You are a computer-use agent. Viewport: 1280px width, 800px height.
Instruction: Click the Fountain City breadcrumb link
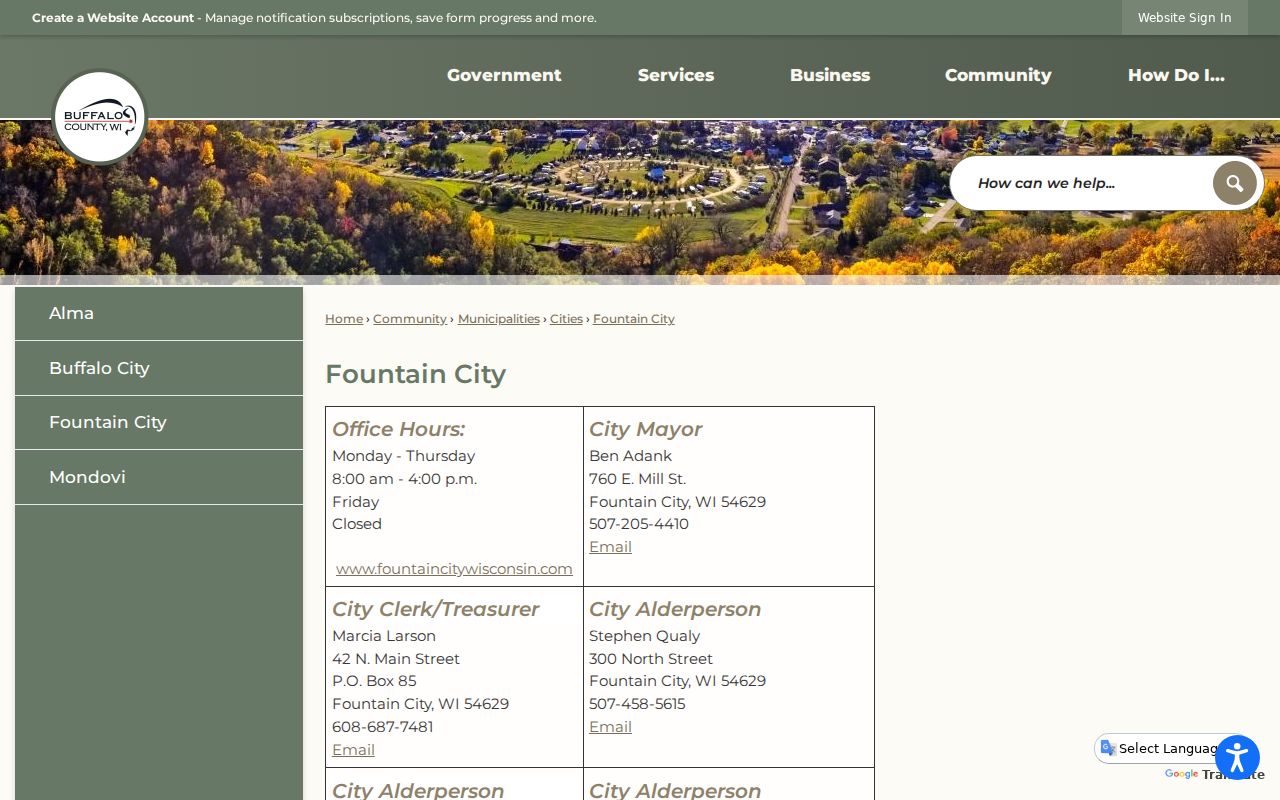(634, 318)
